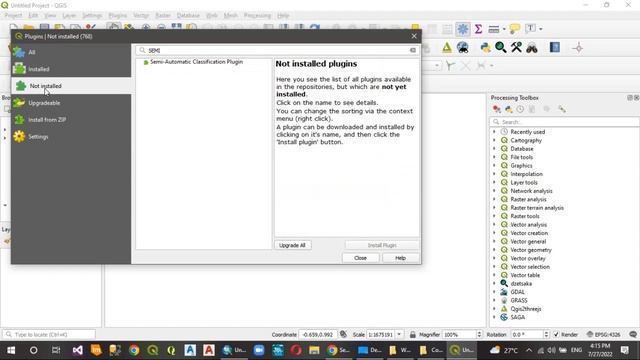Screen dimensions: 640x360
Task: Expand the Vector geometry toolbox group
Action: coord(494,250)
